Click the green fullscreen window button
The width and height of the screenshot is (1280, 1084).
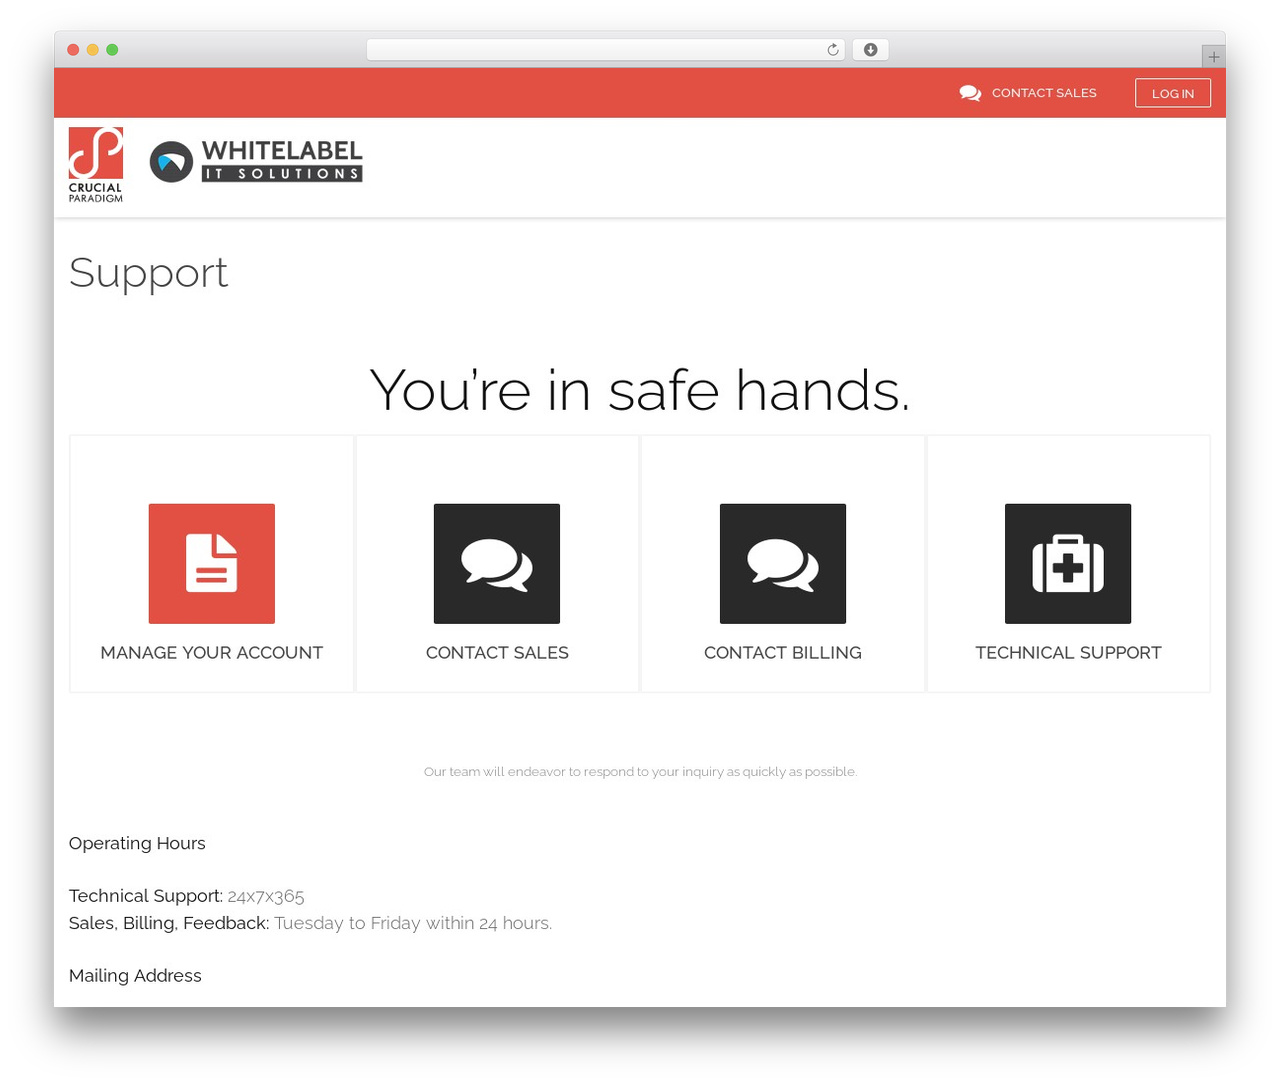[112, 50]
